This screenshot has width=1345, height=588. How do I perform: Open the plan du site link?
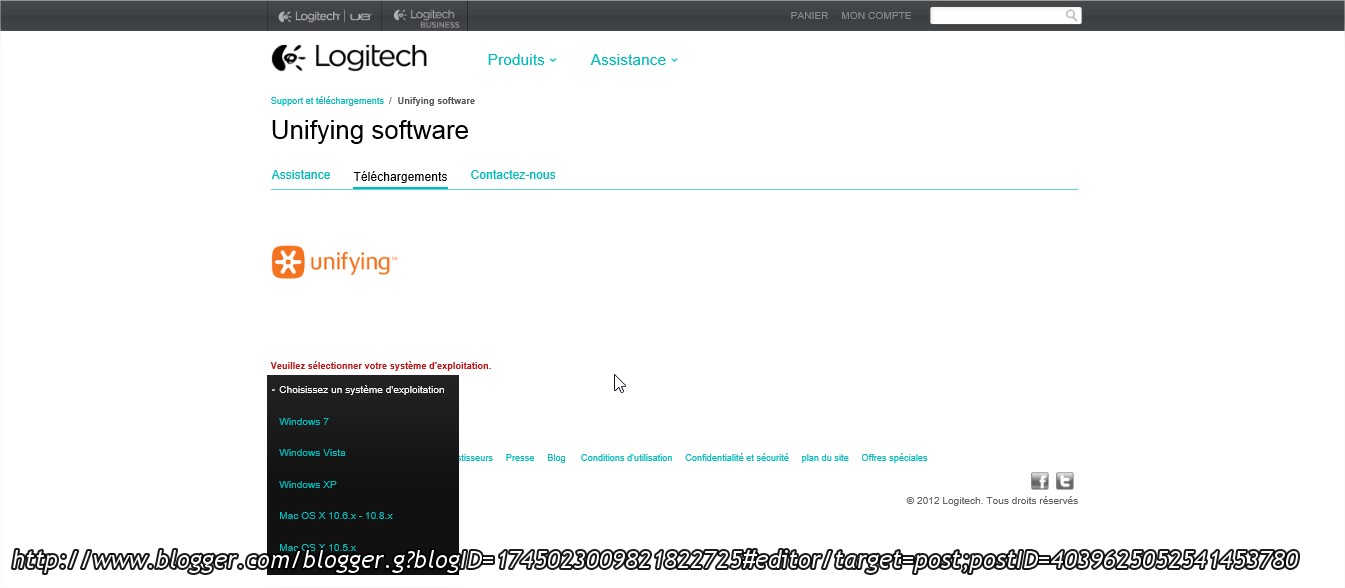(825, 458)
